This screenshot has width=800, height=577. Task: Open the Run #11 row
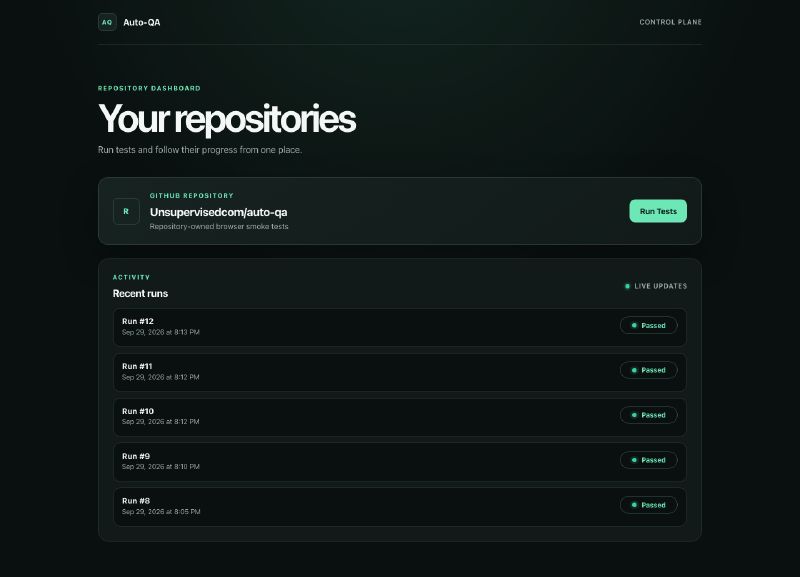pos(399,372)
